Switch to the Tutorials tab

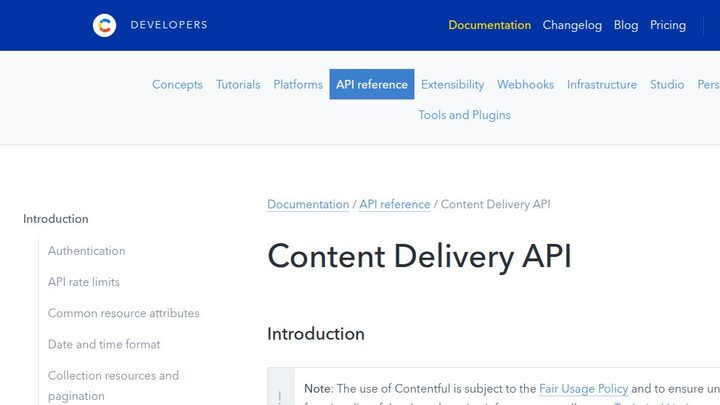click(x=238, y=84)
